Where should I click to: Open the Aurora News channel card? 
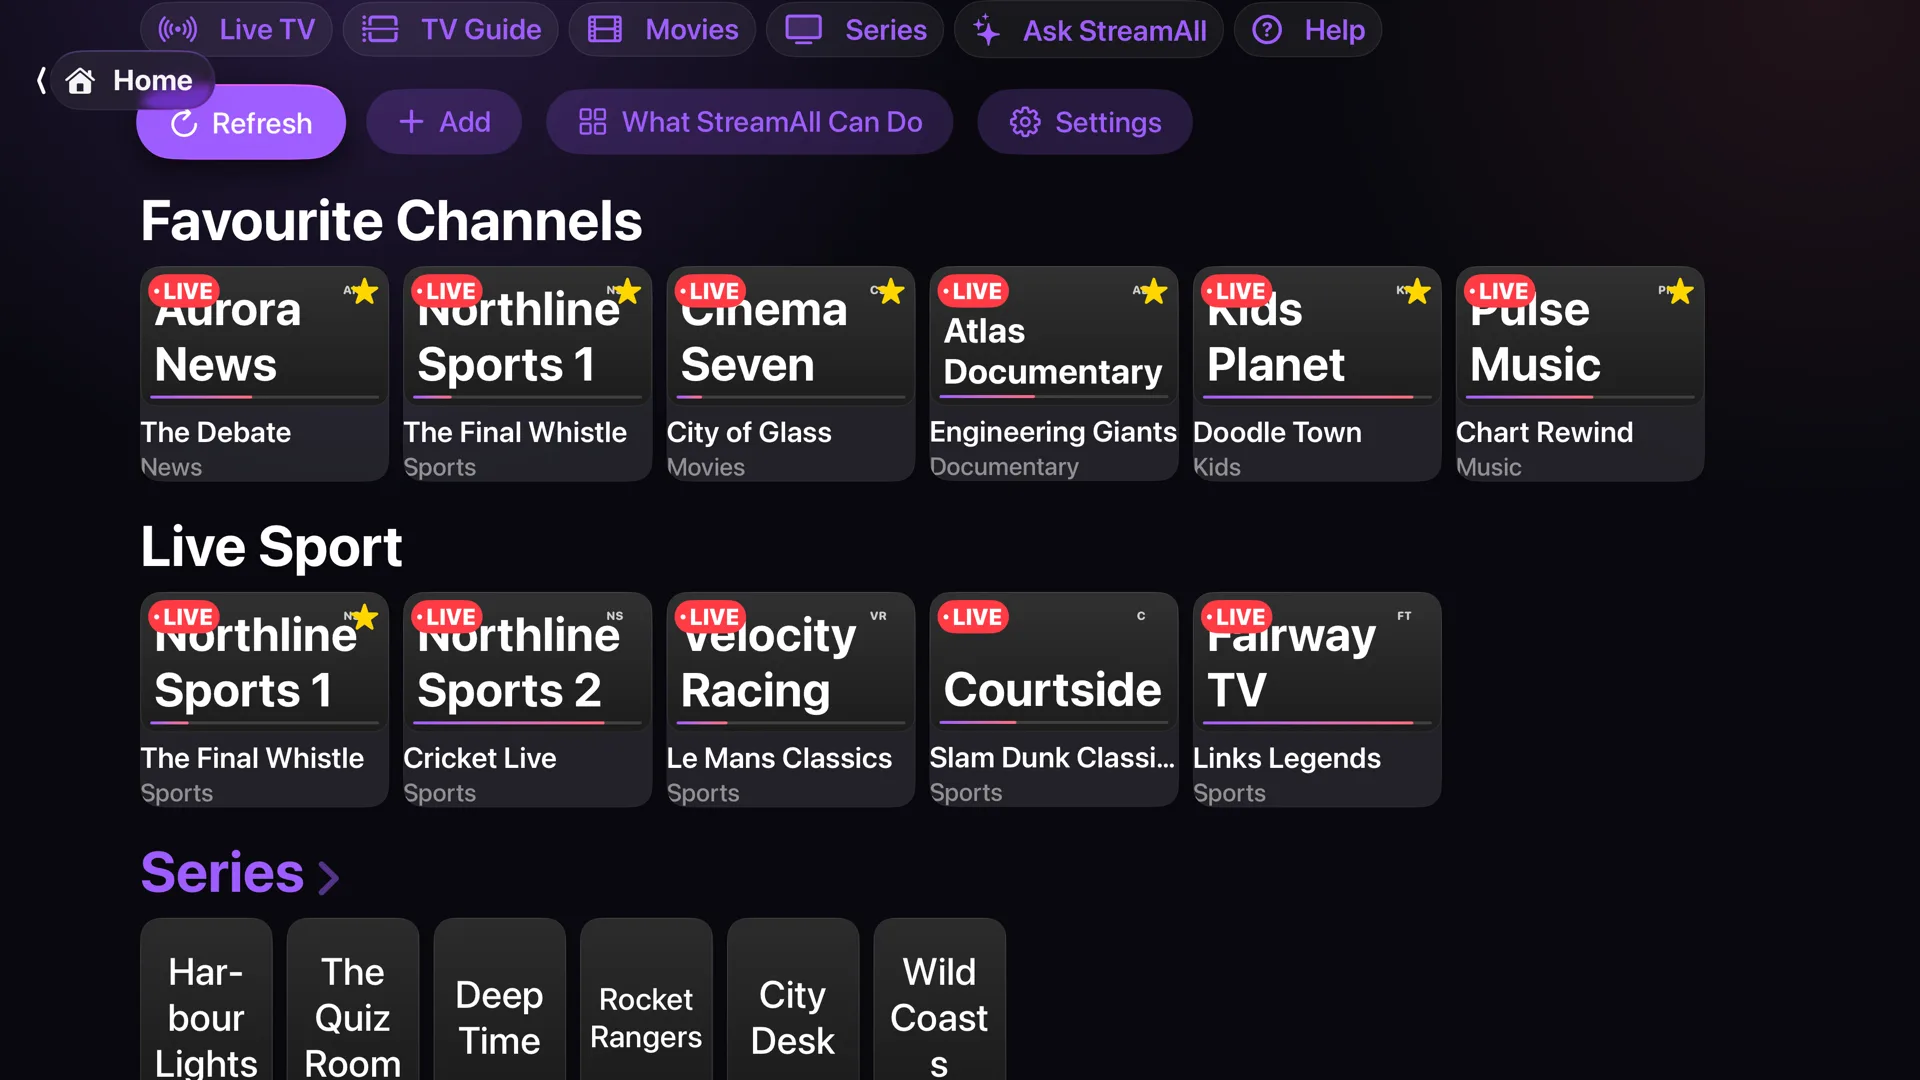pos(264,373)
